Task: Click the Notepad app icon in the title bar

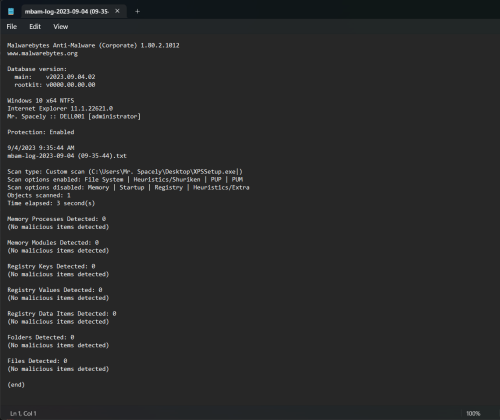Action: click(11, 11)
